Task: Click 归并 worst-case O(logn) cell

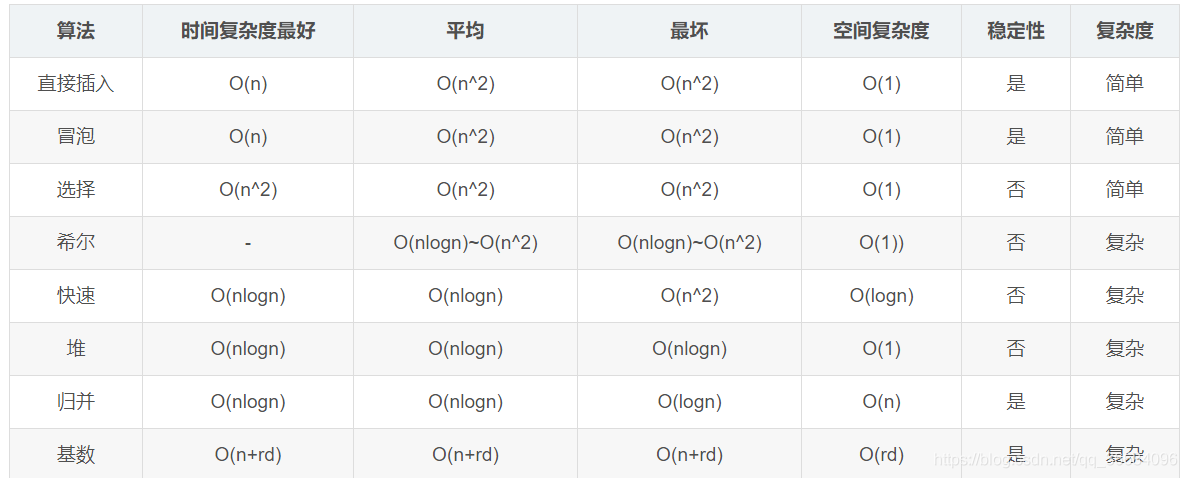Action: [x=689, y=402]
